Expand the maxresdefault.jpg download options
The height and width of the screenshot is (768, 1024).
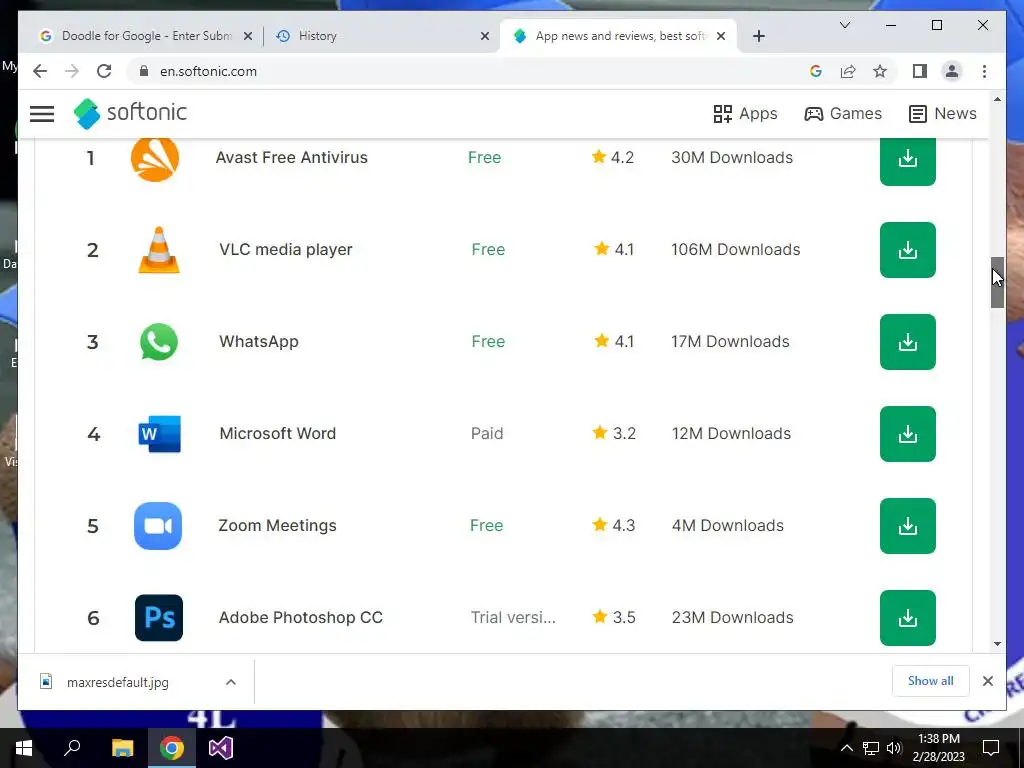pos(231,682)
